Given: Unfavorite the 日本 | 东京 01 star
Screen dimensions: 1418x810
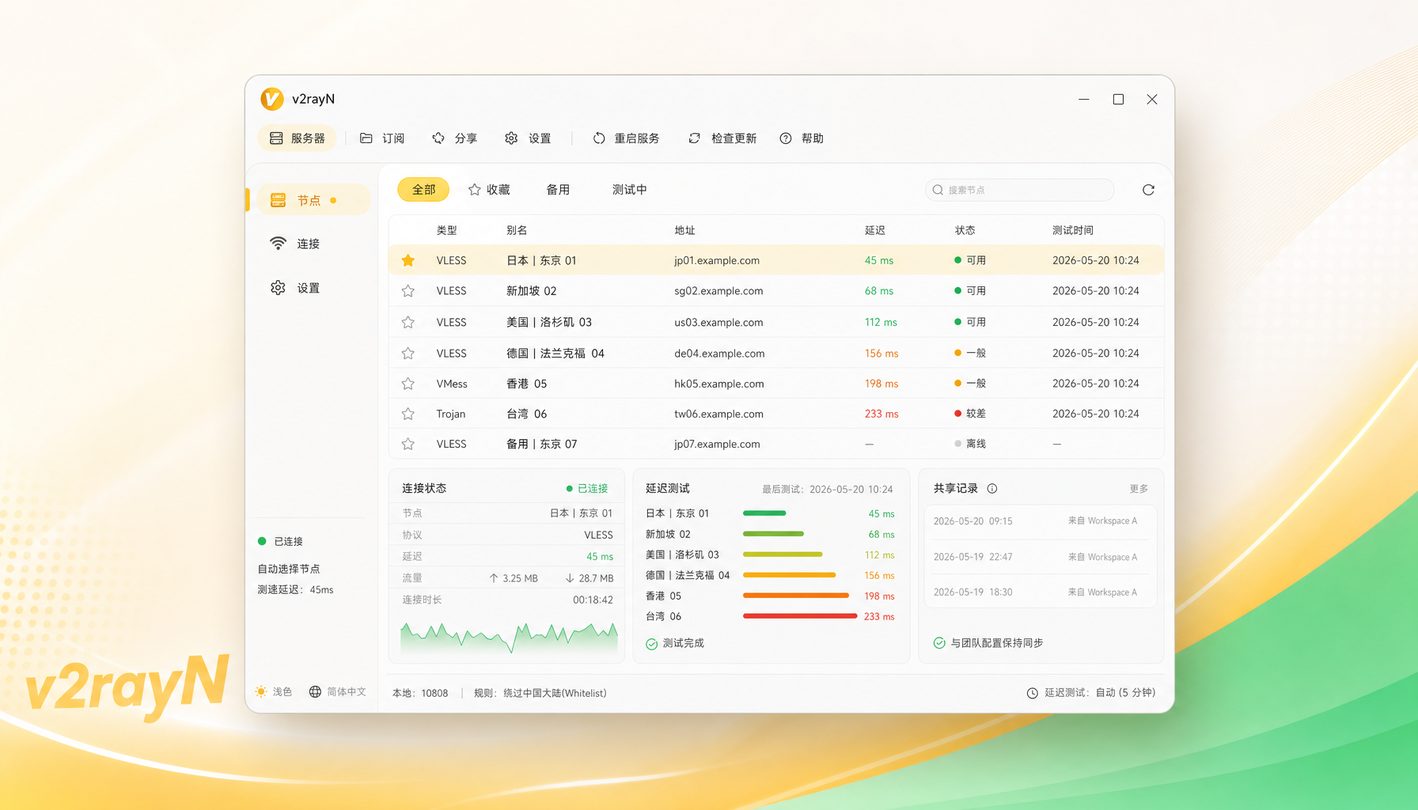Looking at the screenshot, I should (408, 261).
